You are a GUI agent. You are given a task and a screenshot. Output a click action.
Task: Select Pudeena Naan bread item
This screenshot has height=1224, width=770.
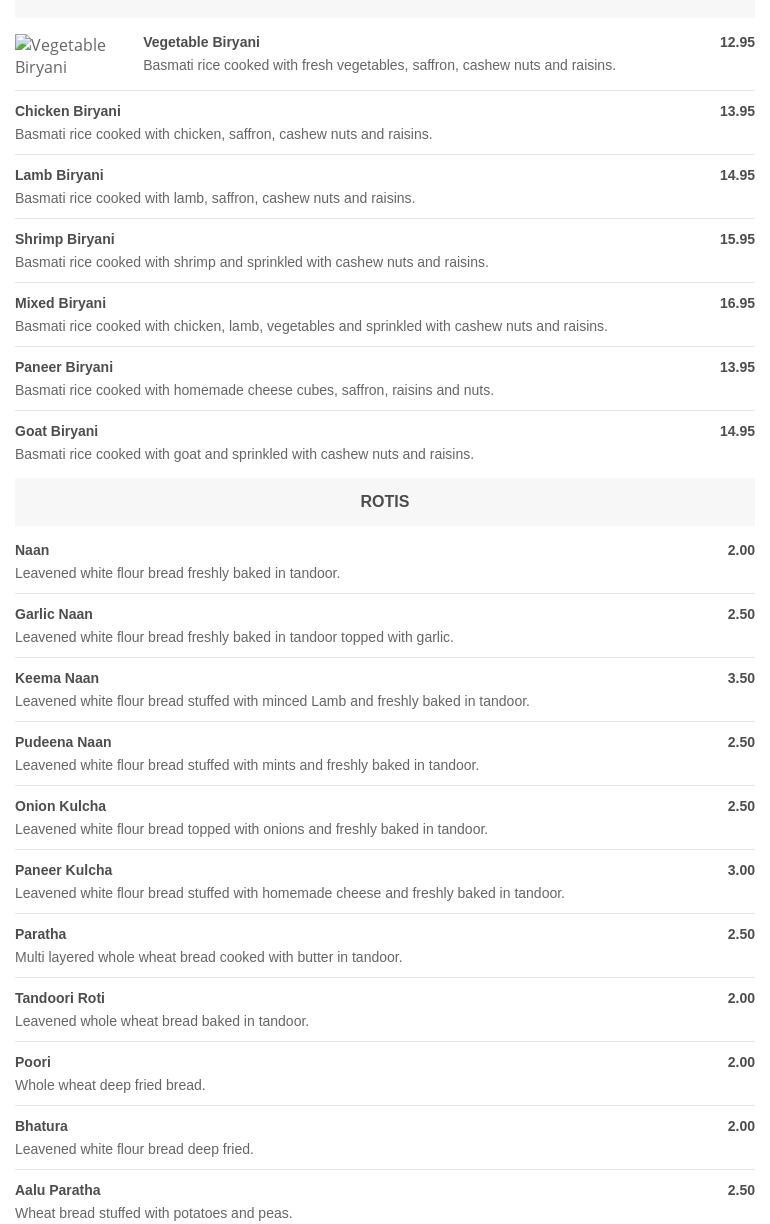63,742
